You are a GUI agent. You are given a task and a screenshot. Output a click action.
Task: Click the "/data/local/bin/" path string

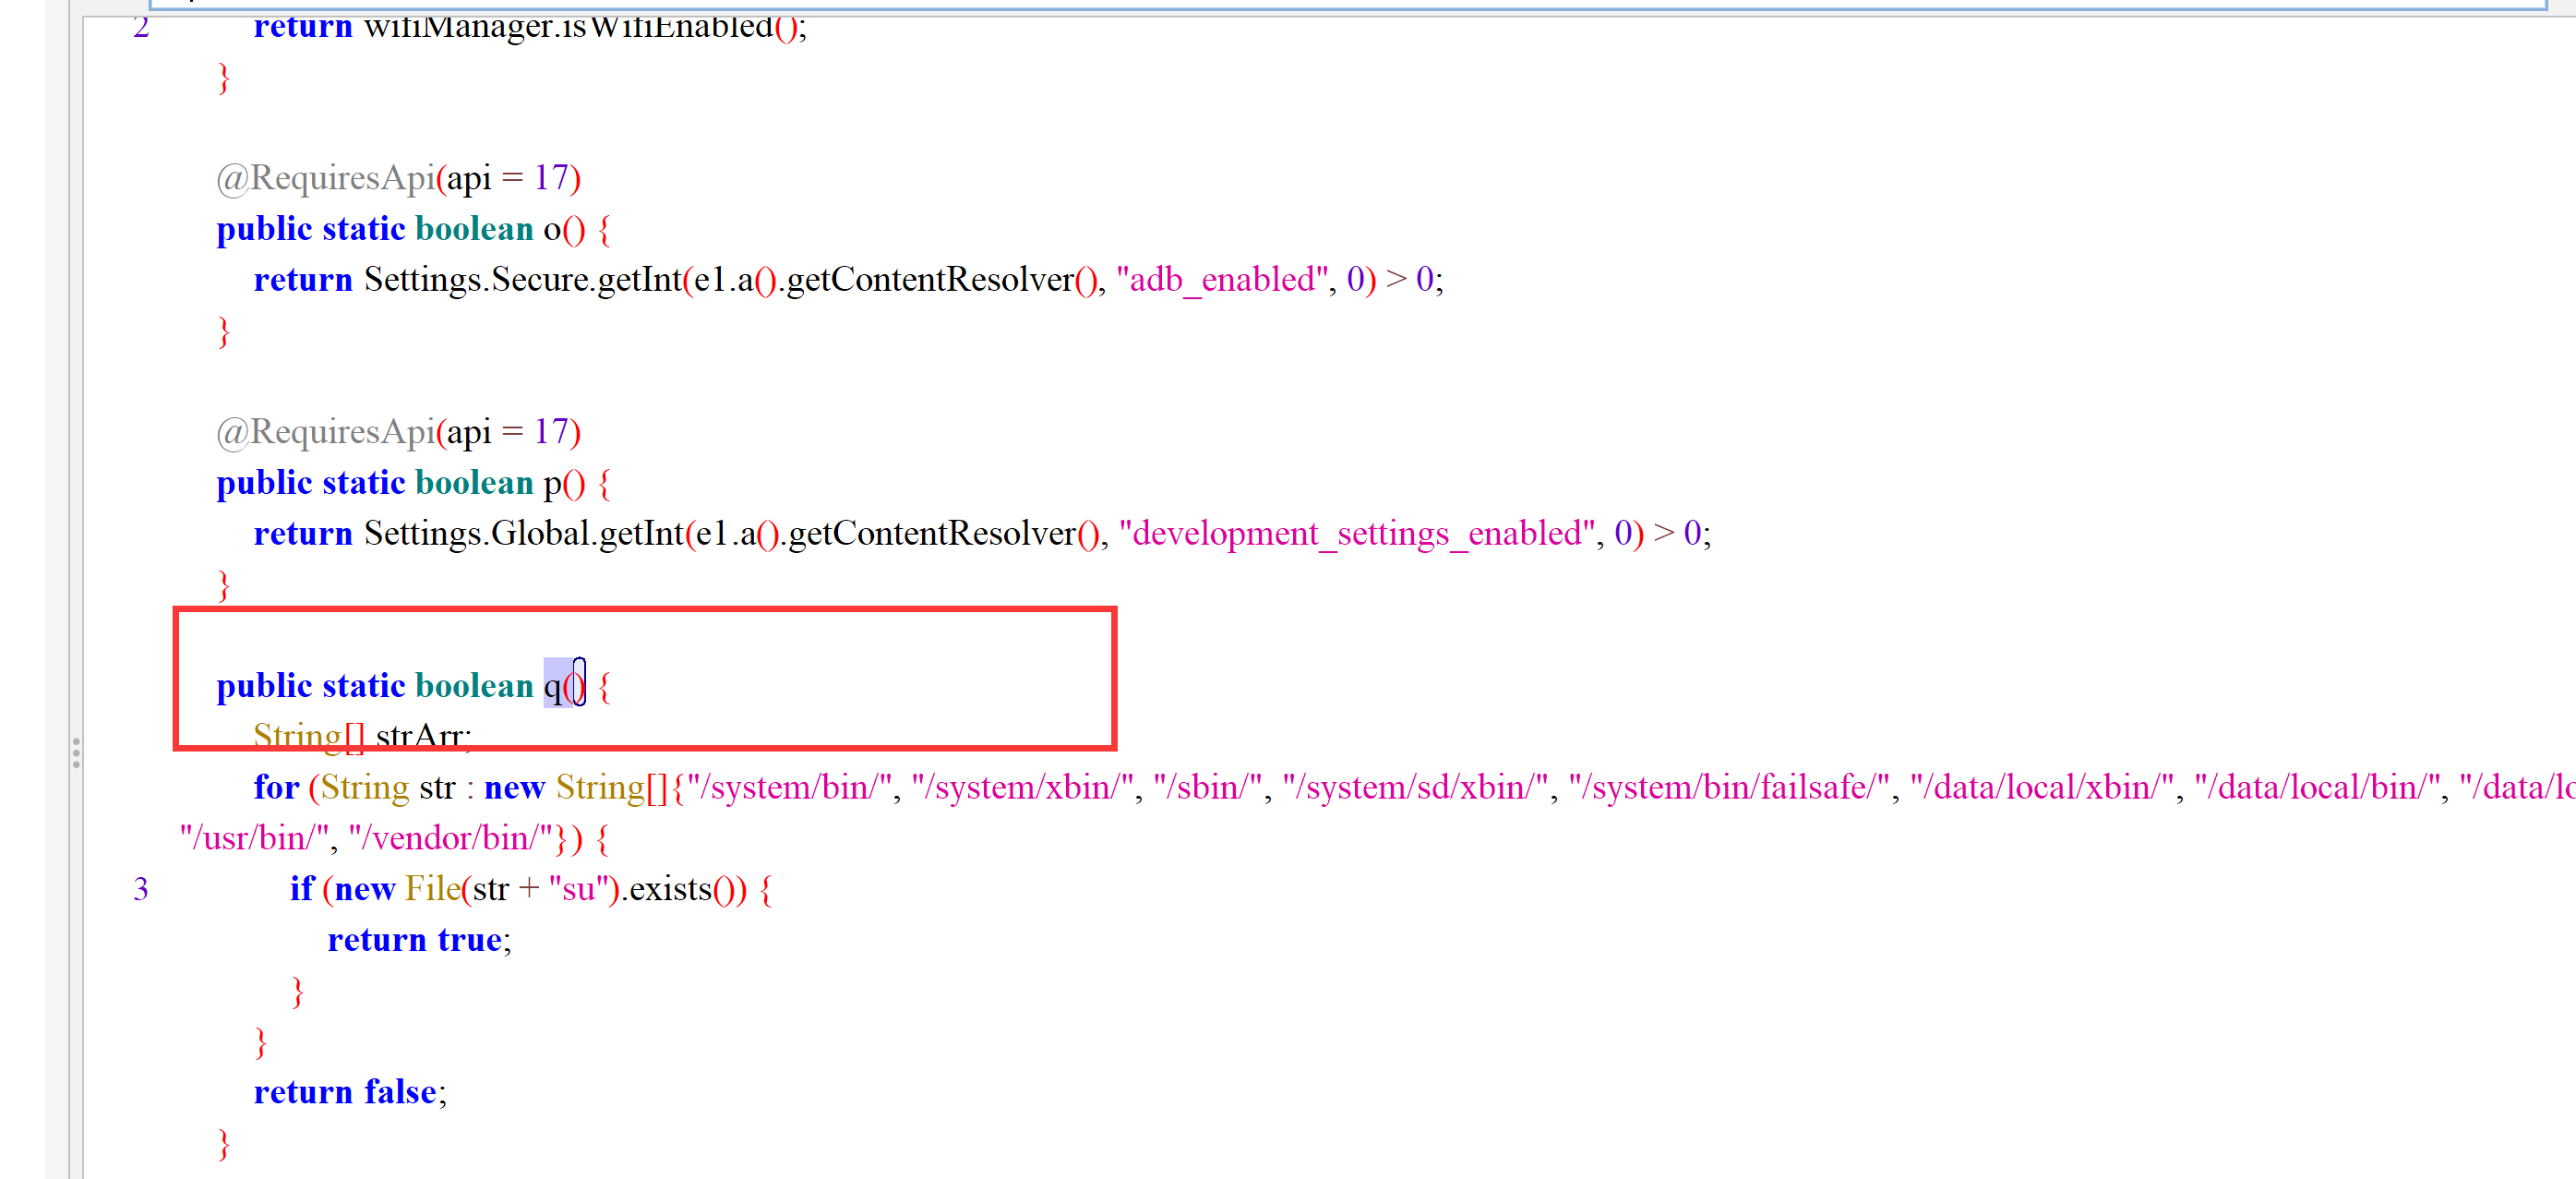coord(2317,787)
